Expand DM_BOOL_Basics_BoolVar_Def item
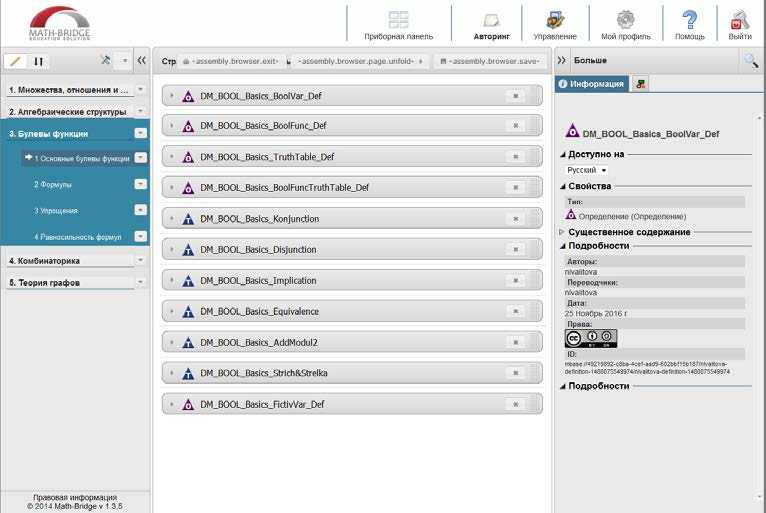766x513 pixels. coord(171,96)
